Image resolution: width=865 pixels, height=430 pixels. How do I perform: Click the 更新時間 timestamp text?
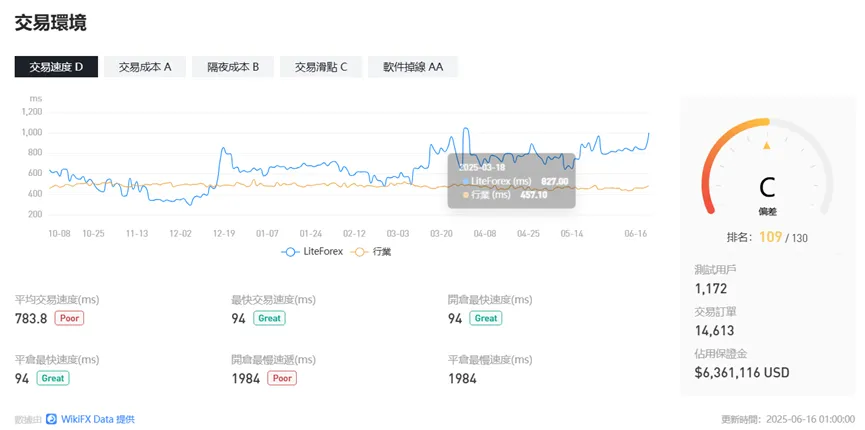click(x=788, y=420)
